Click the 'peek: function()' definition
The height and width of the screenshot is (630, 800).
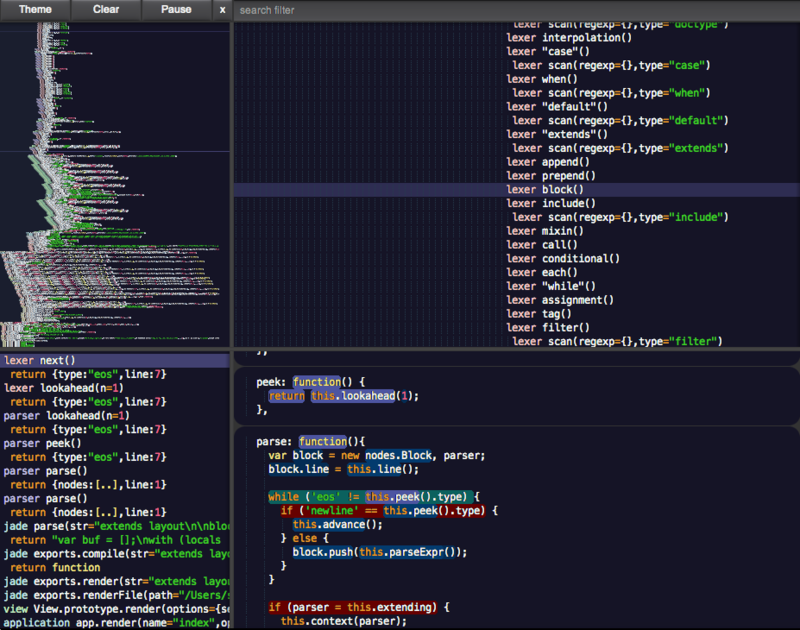click(x=311, y=382)
